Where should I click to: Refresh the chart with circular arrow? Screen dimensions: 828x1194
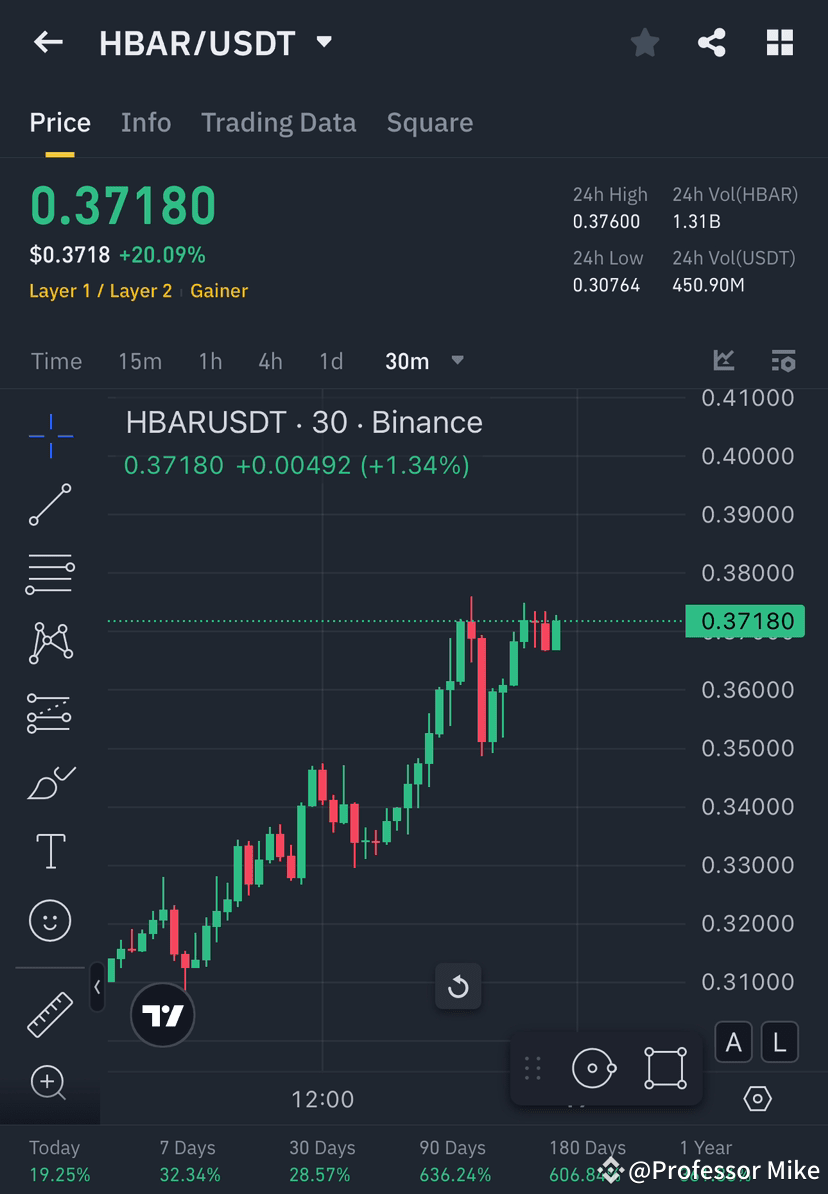[x=458, y=986]
